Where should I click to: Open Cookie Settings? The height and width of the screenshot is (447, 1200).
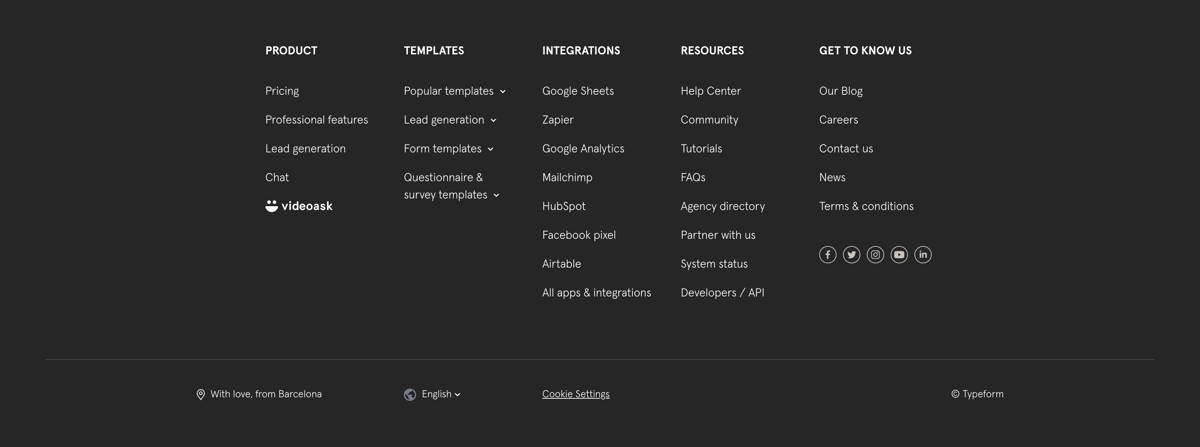(576, 395)
